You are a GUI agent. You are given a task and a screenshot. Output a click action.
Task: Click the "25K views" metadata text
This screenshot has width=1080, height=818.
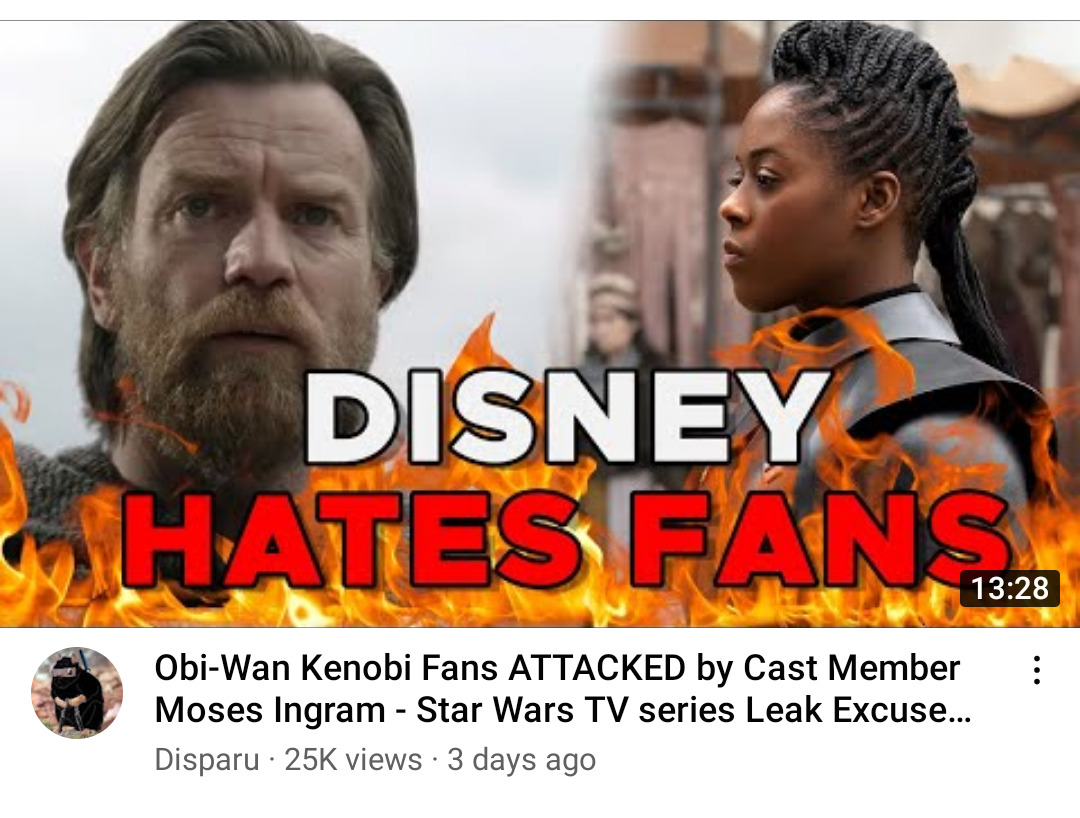pyautogui.click(x=353, y=760)
